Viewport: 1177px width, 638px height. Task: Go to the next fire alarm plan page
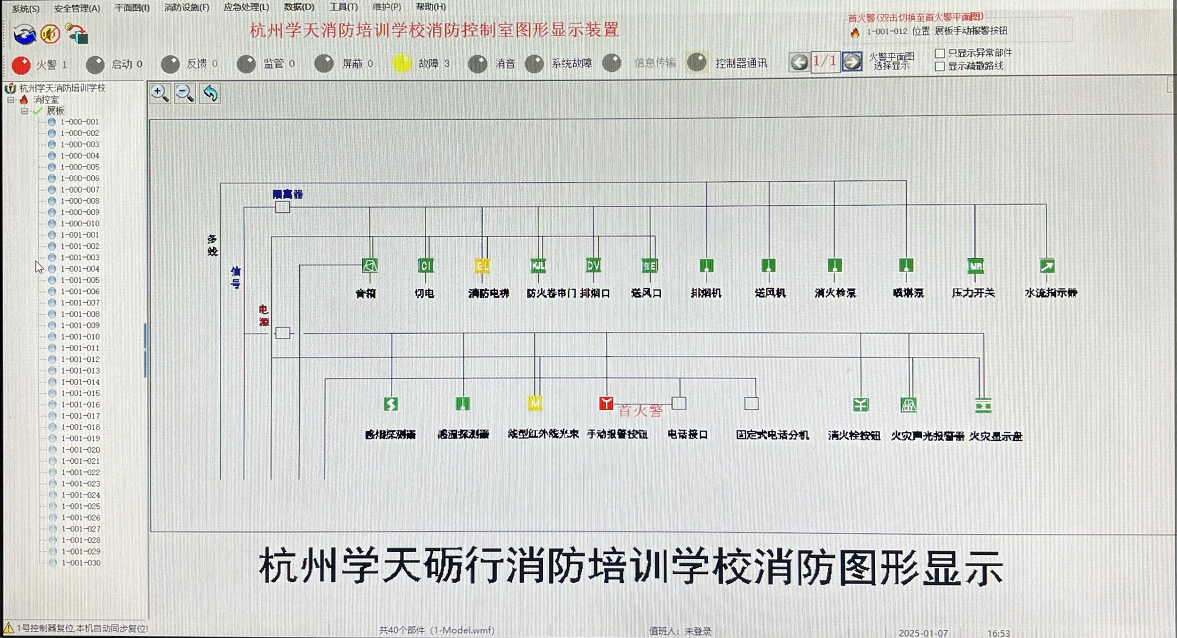[x=852, y=62]
